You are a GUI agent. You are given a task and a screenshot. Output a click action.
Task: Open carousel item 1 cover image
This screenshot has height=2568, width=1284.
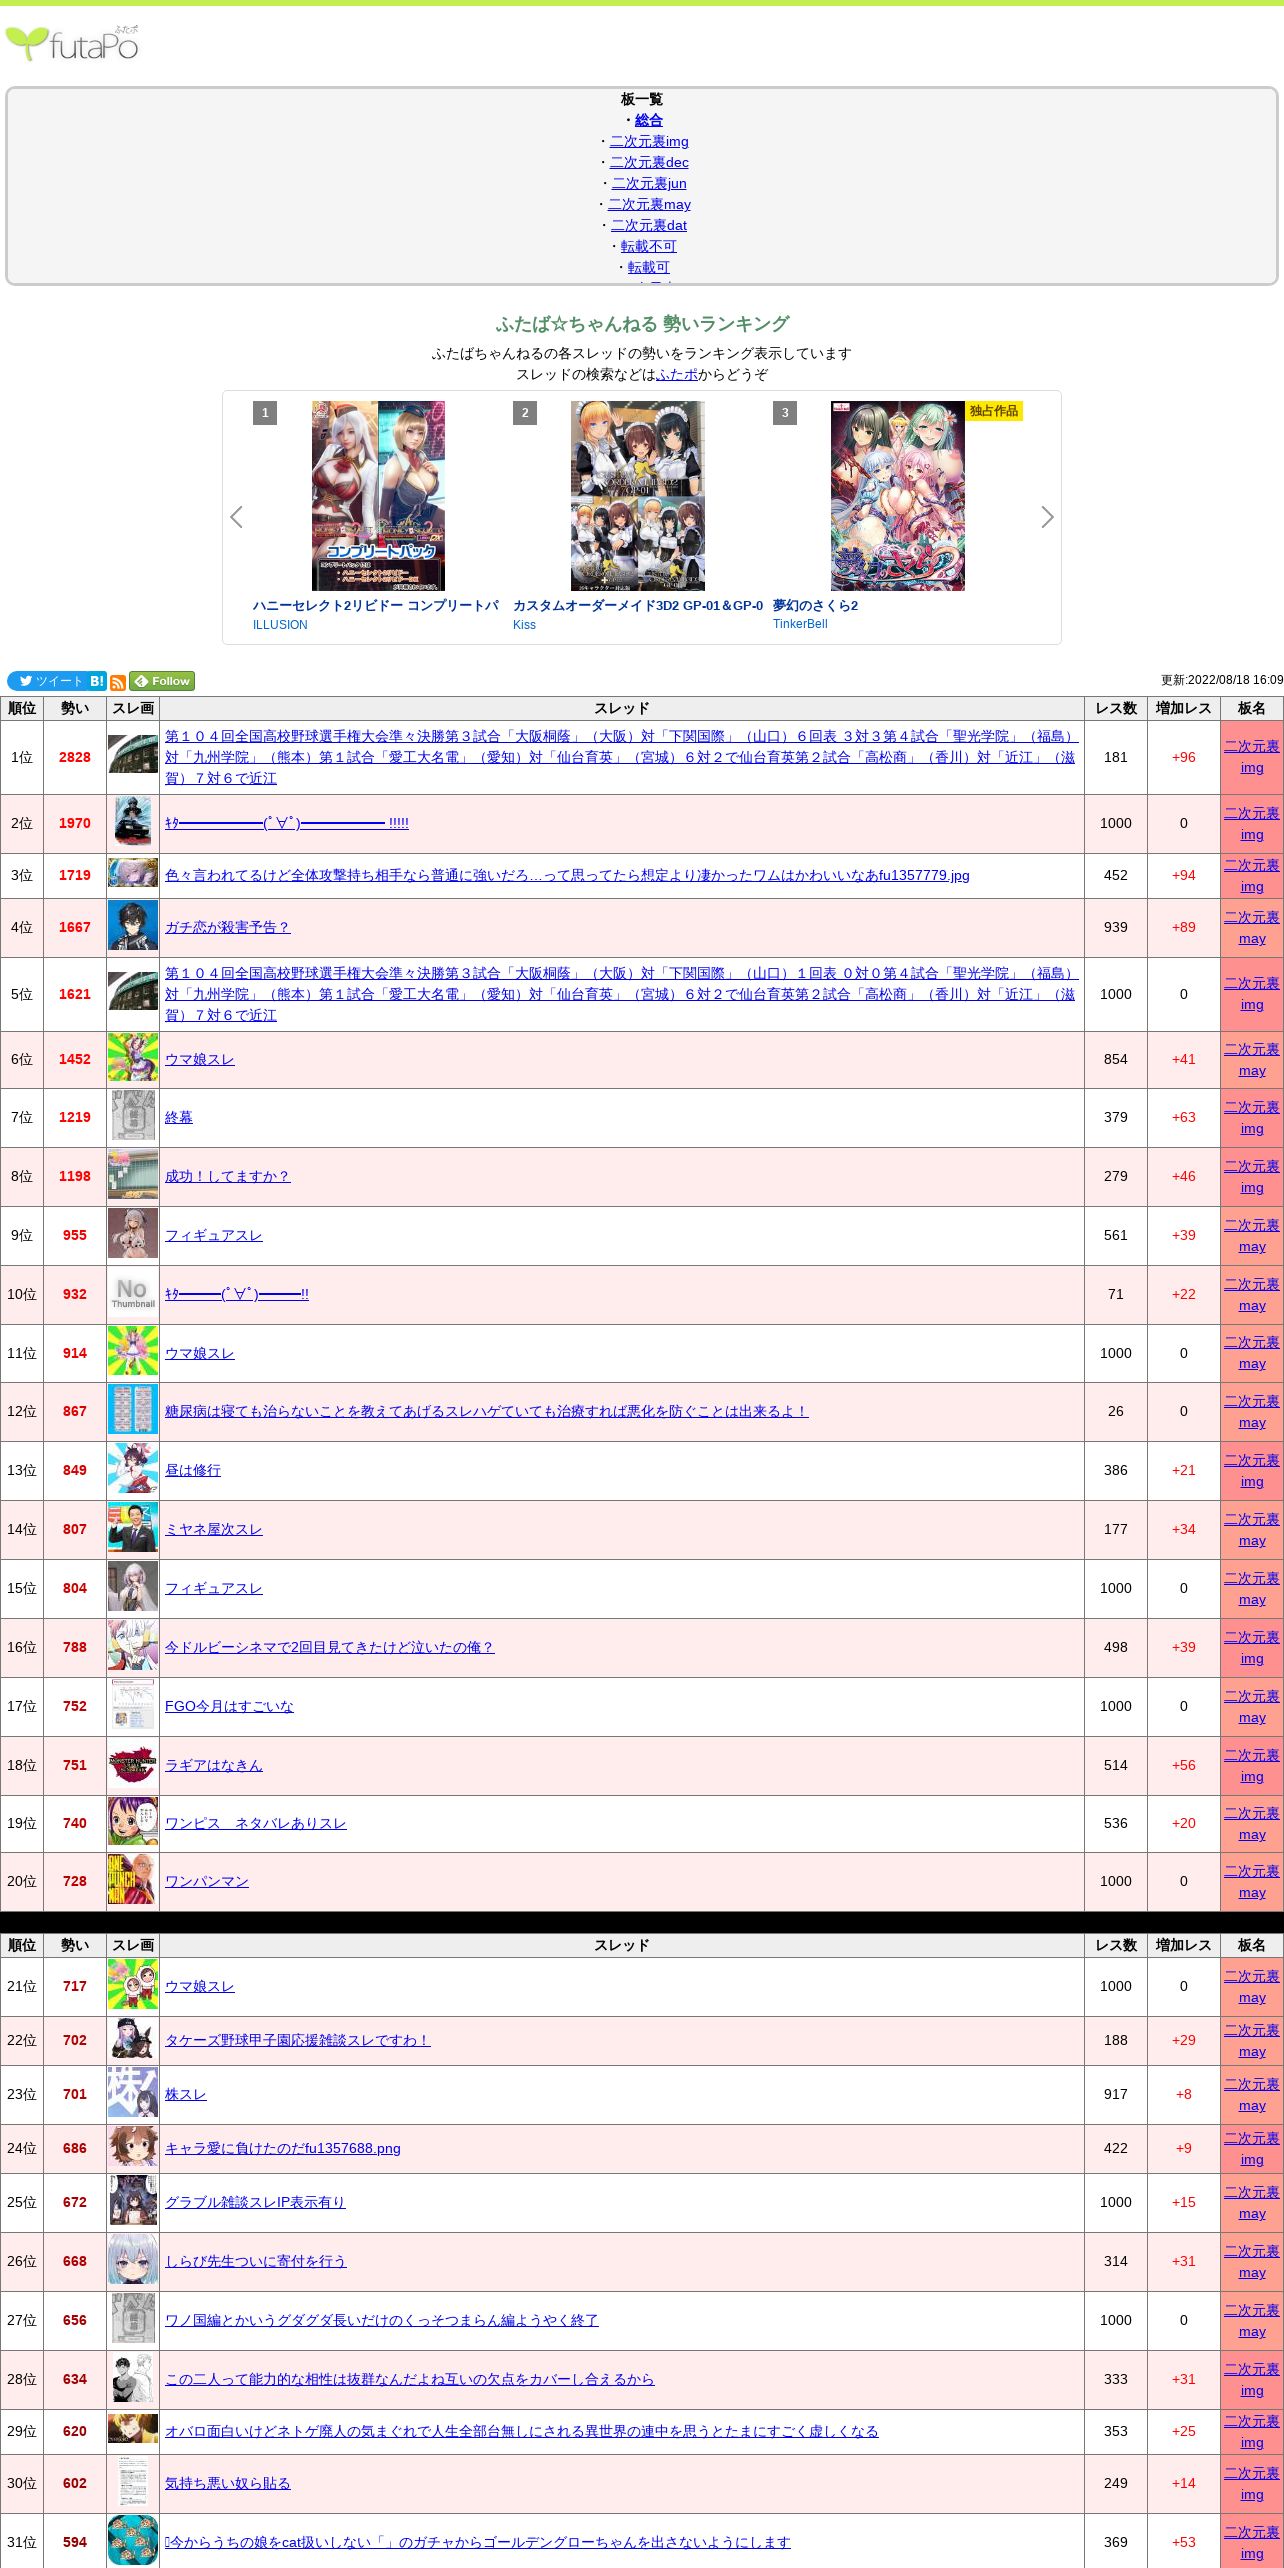click(378, 496)
